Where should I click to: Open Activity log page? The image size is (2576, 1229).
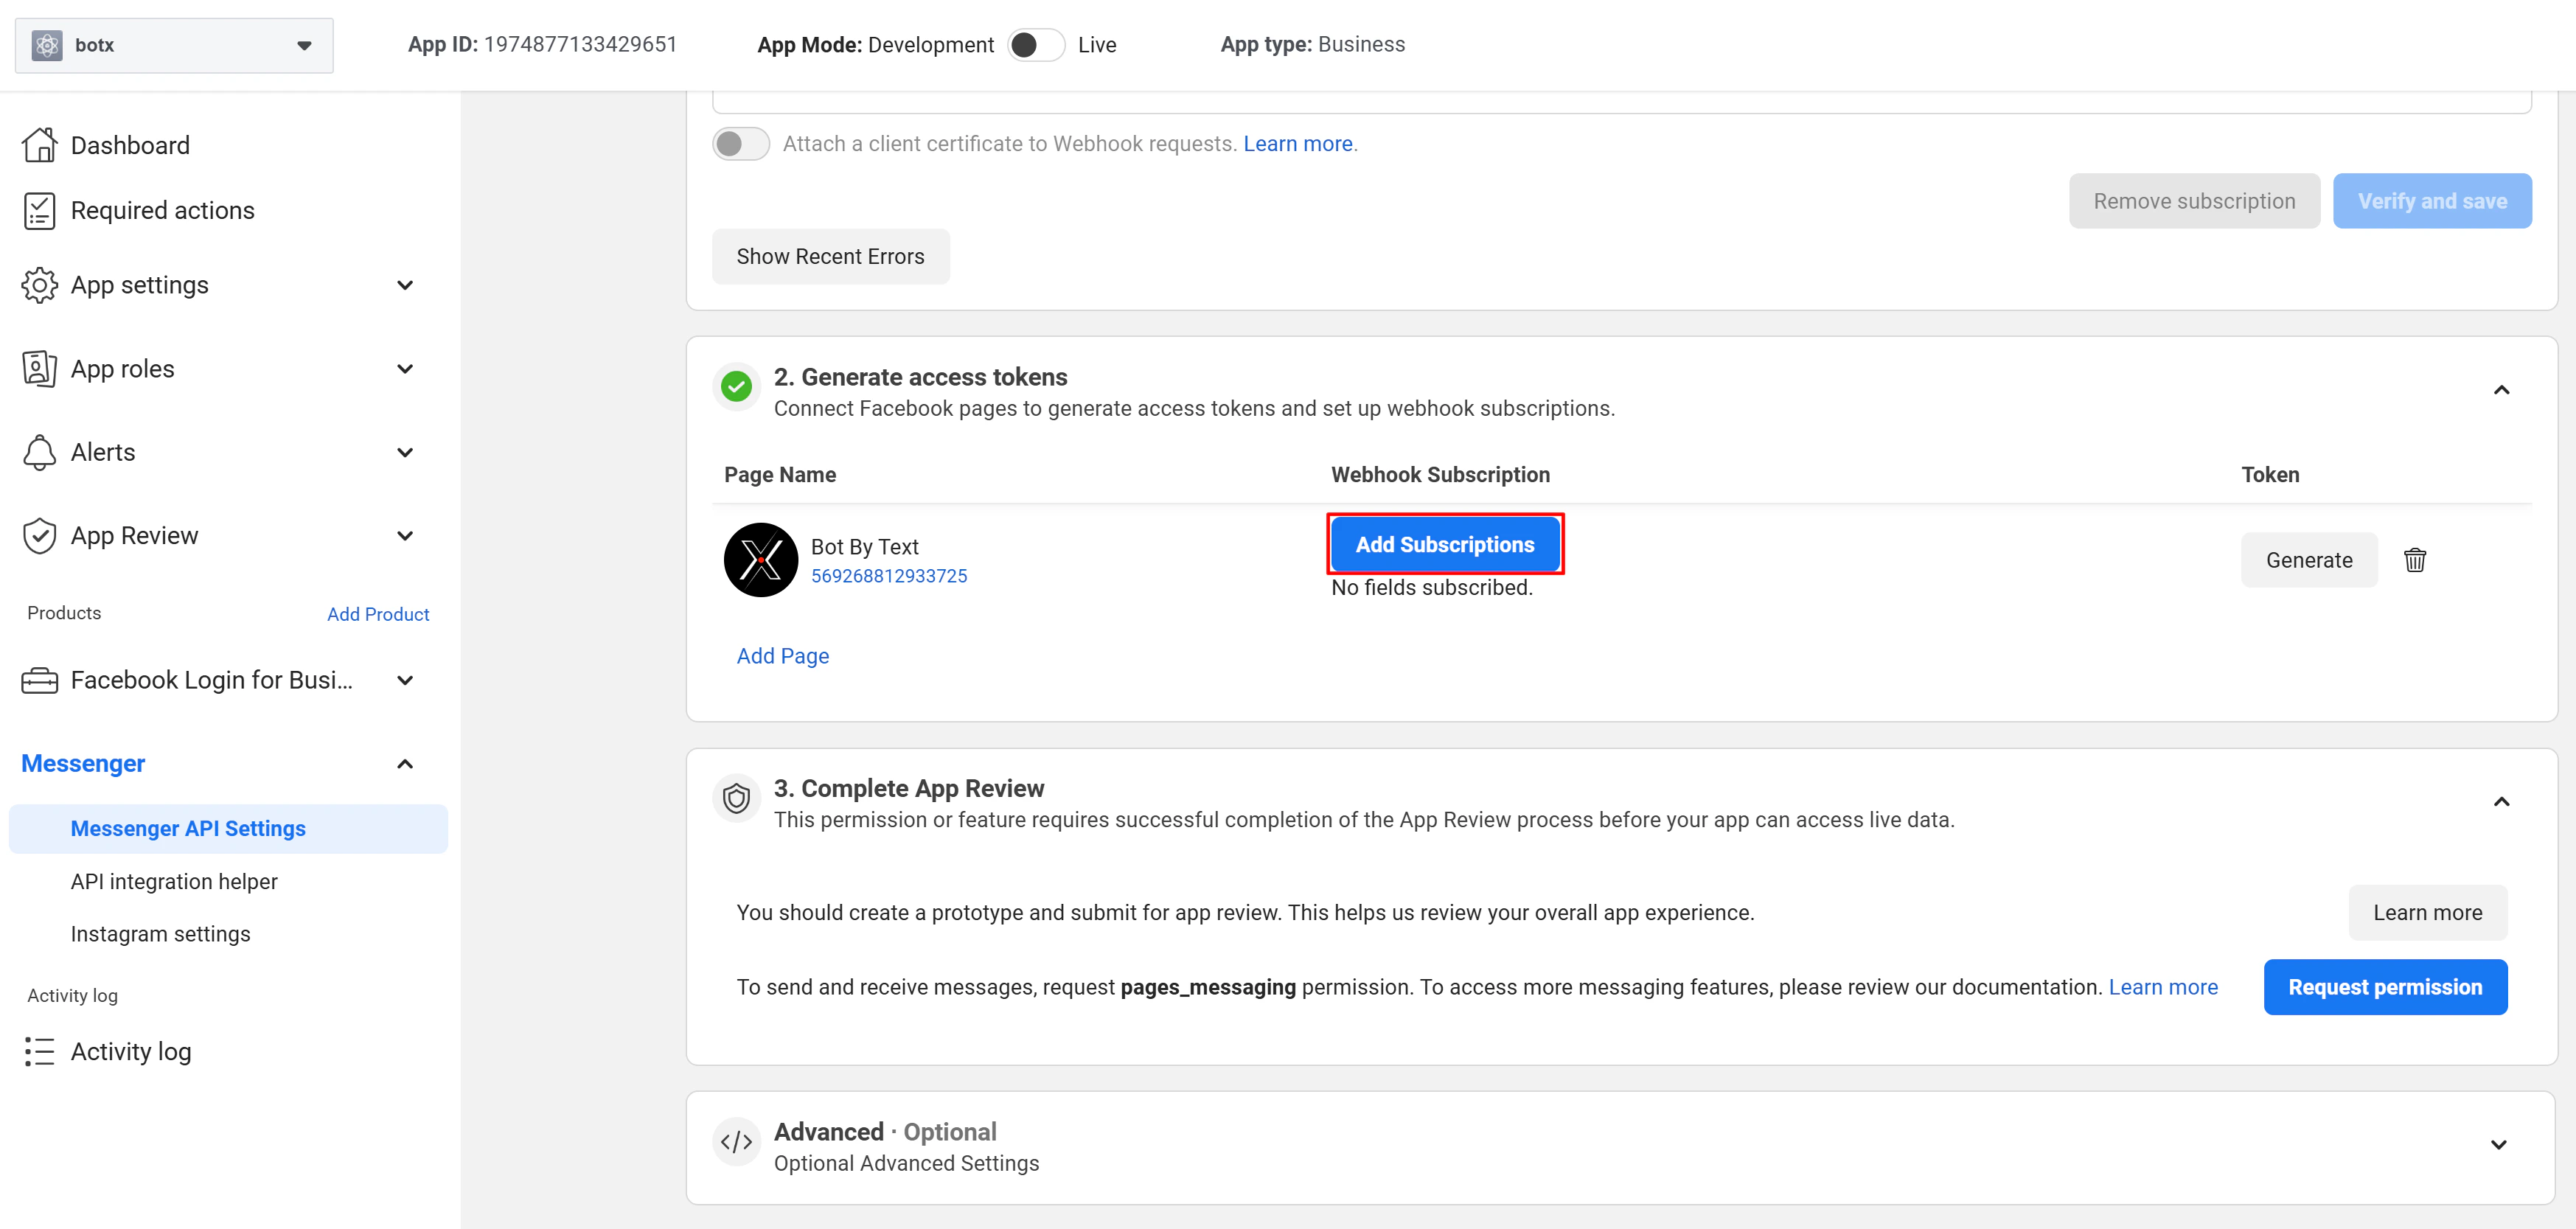(131, 1051)
